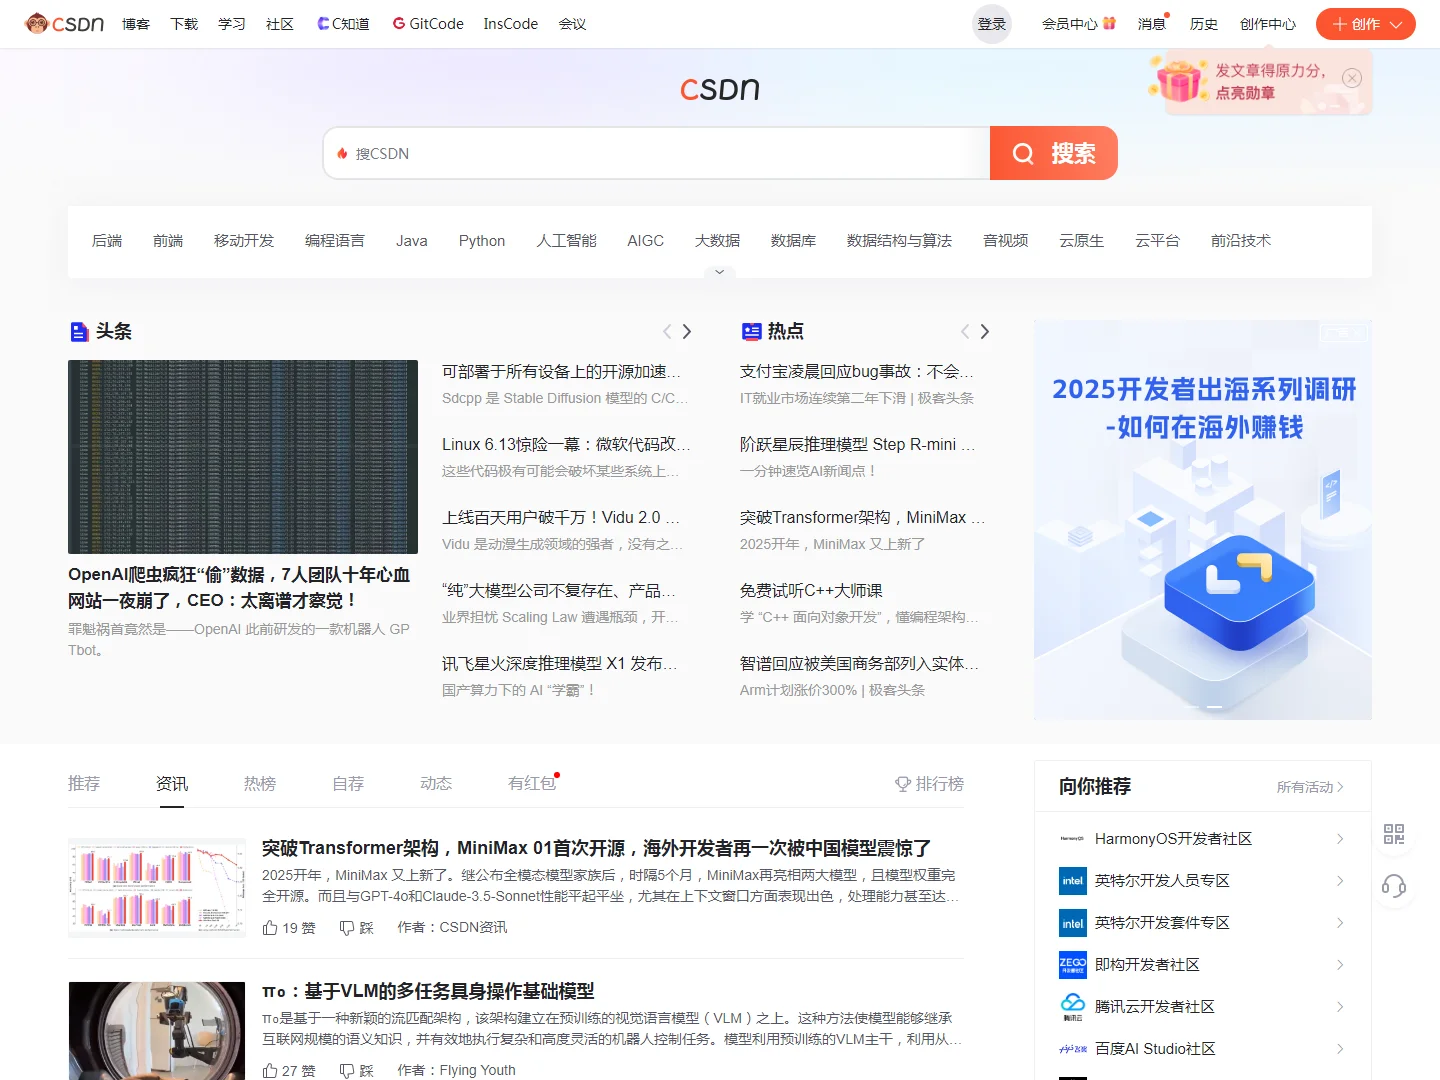
Task: Click the 登录 login button
Action: click(x=992, y=24)
